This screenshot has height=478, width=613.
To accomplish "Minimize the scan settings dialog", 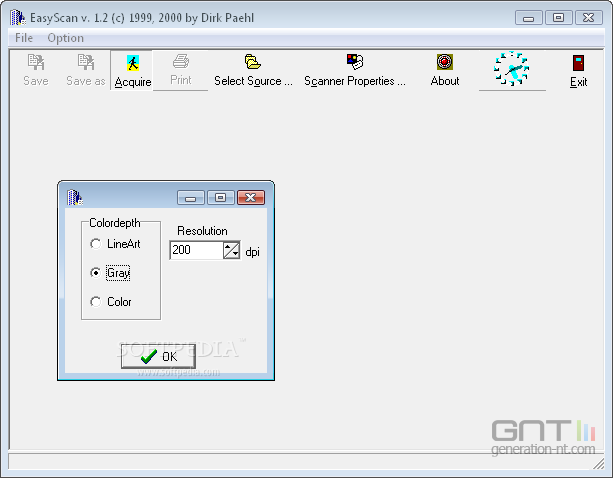I will pos(190,197).
